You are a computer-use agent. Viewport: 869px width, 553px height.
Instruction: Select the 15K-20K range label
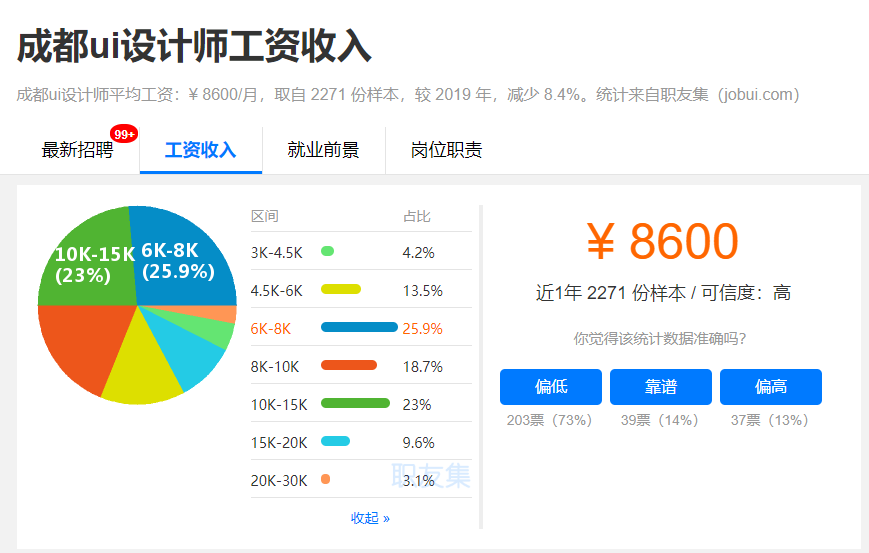(x=279, y=443)
